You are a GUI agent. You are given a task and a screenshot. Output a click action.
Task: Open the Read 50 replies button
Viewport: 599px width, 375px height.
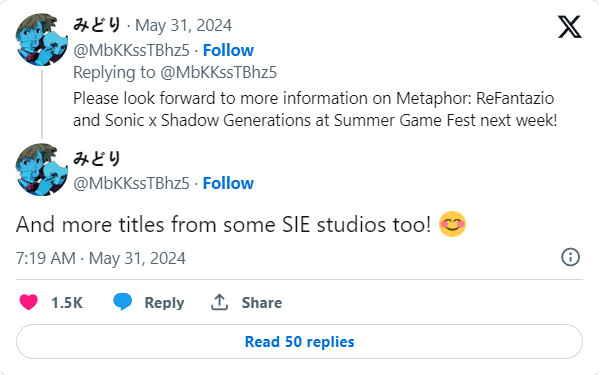[x=299, y=341]
